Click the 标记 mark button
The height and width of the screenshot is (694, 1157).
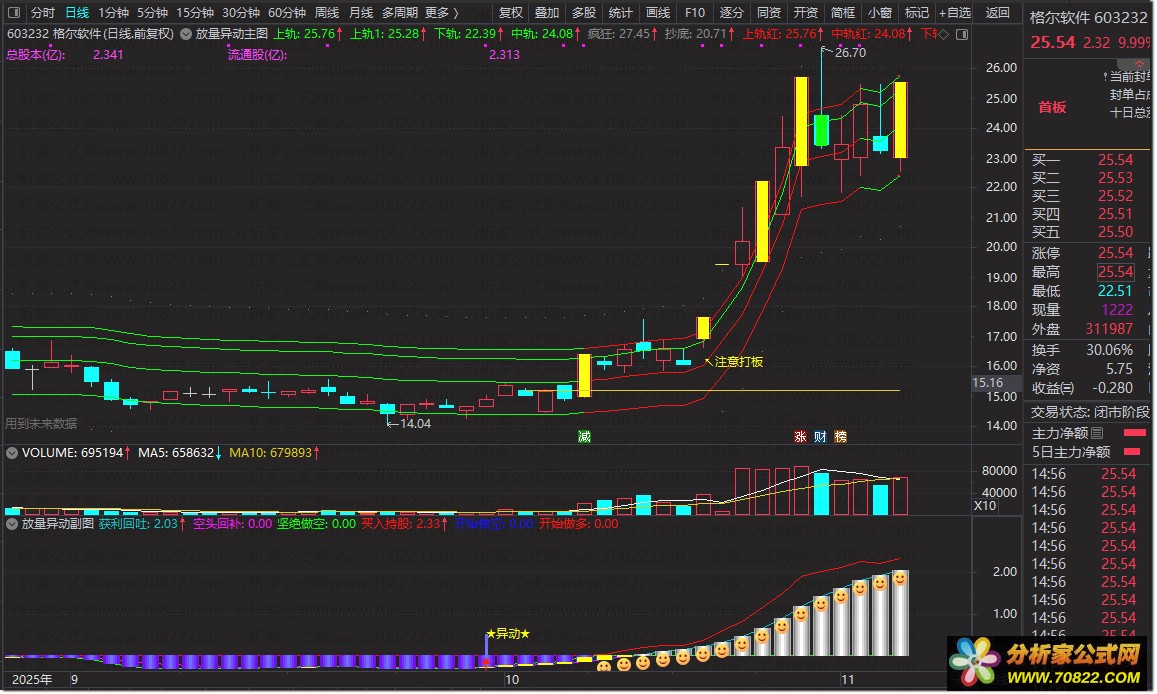point(916,13)
